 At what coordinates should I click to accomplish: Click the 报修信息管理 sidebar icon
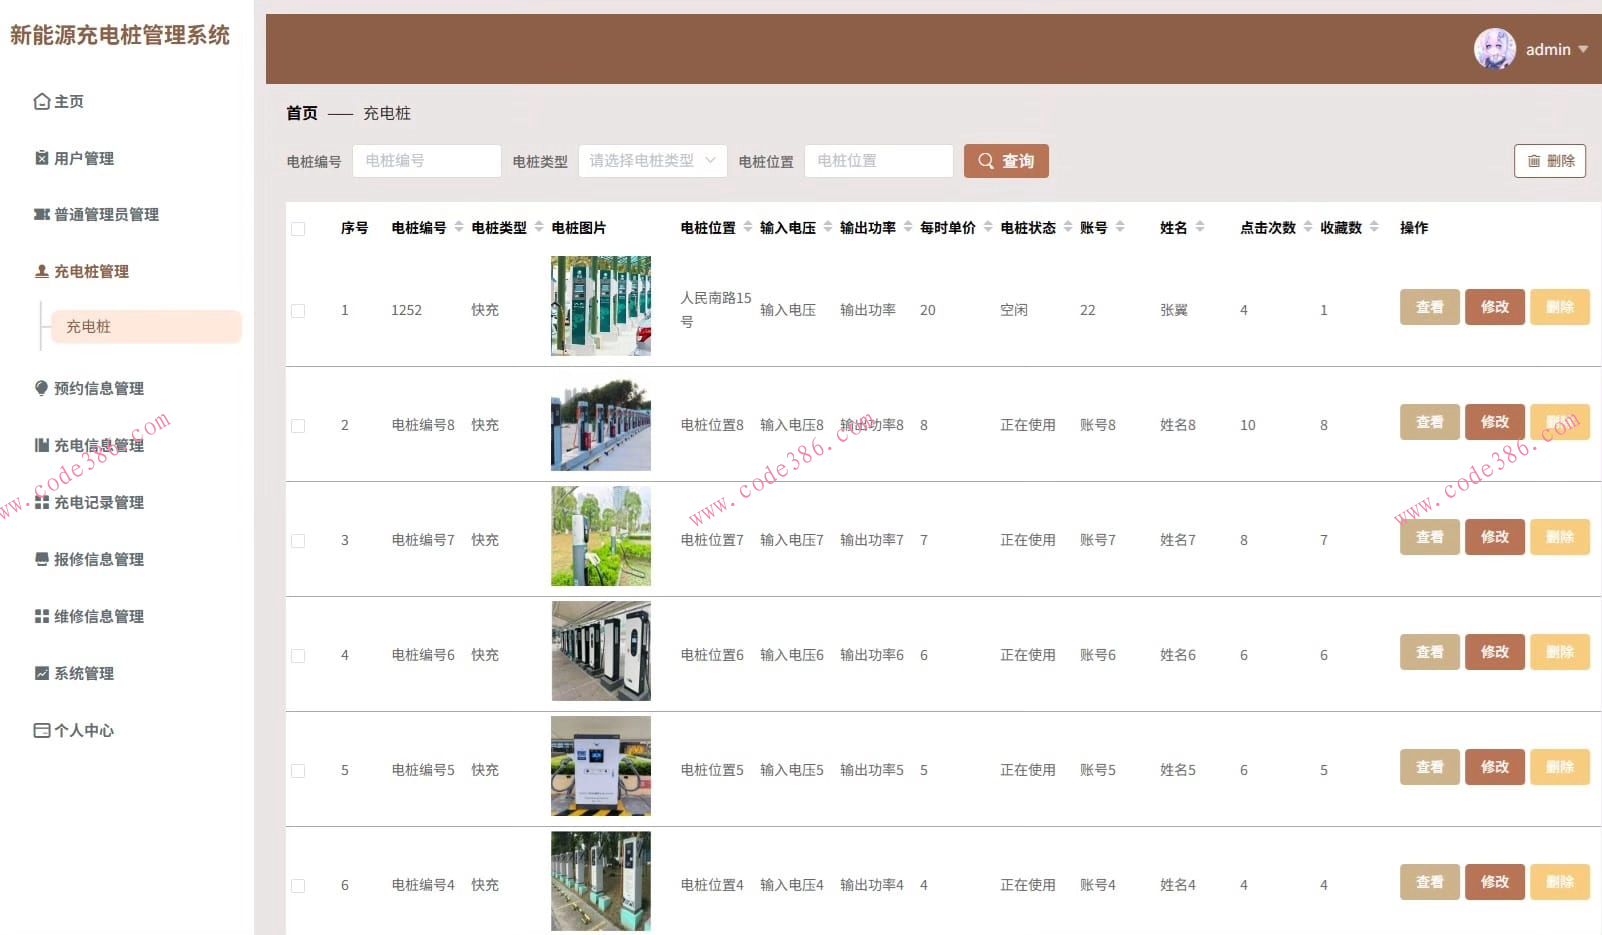[41, 559]
